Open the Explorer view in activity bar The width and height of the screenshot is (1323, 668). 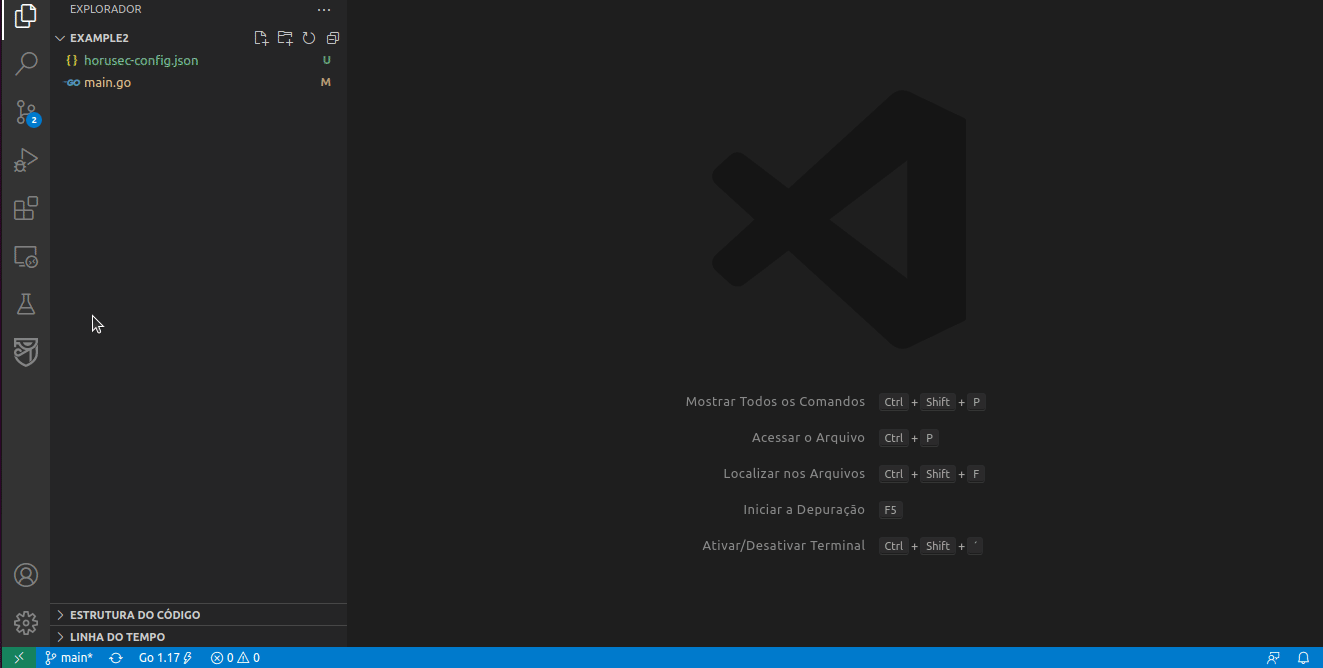click(x=26, y=17)
